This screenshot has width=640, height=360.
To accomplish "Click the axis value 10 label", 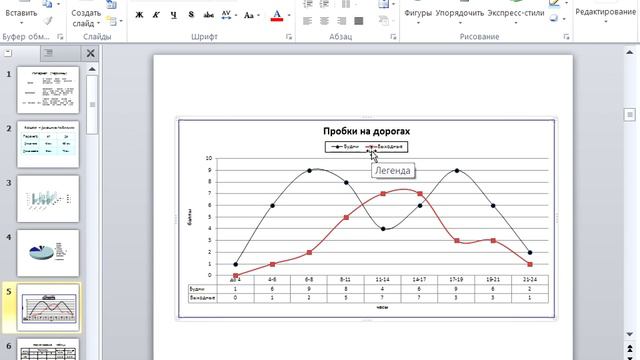I will (x=209, y=158).
